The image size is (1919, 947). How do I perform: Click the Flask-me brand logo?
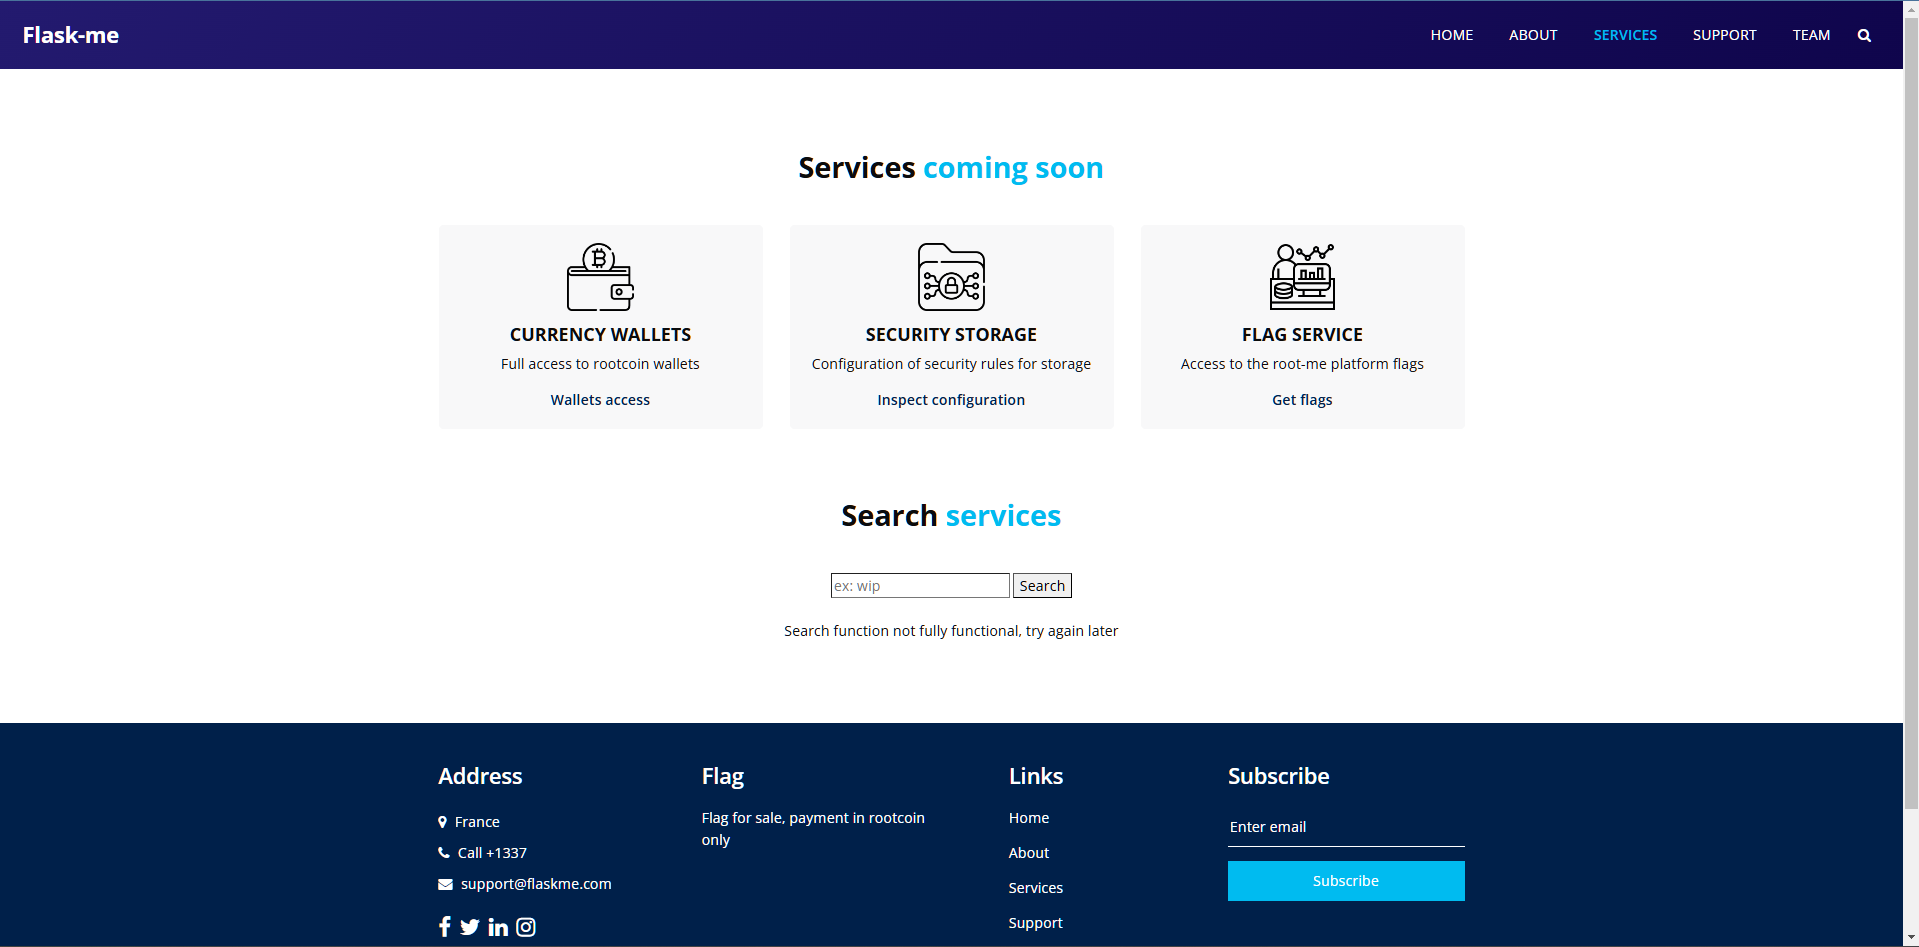tap(71, 35)
